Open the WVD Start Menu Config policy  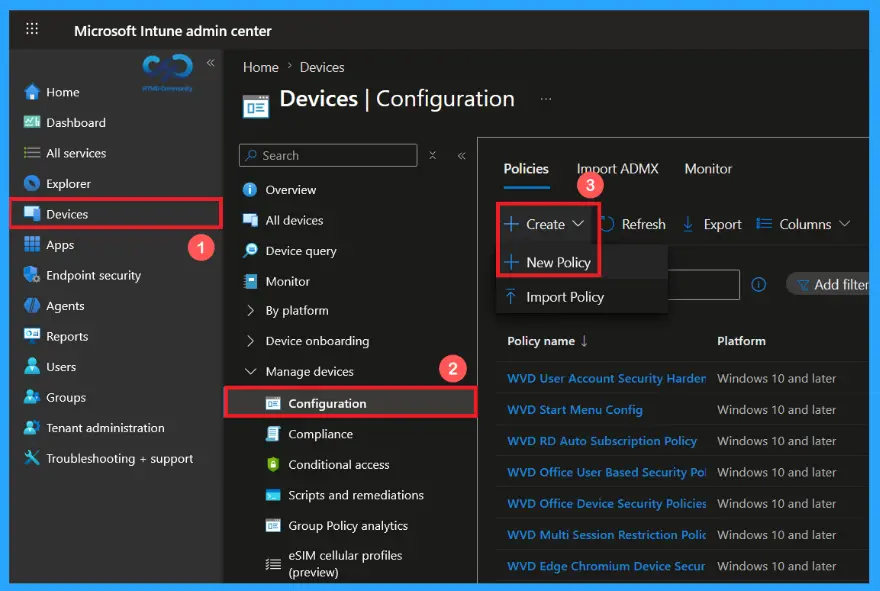coord(574,410)
